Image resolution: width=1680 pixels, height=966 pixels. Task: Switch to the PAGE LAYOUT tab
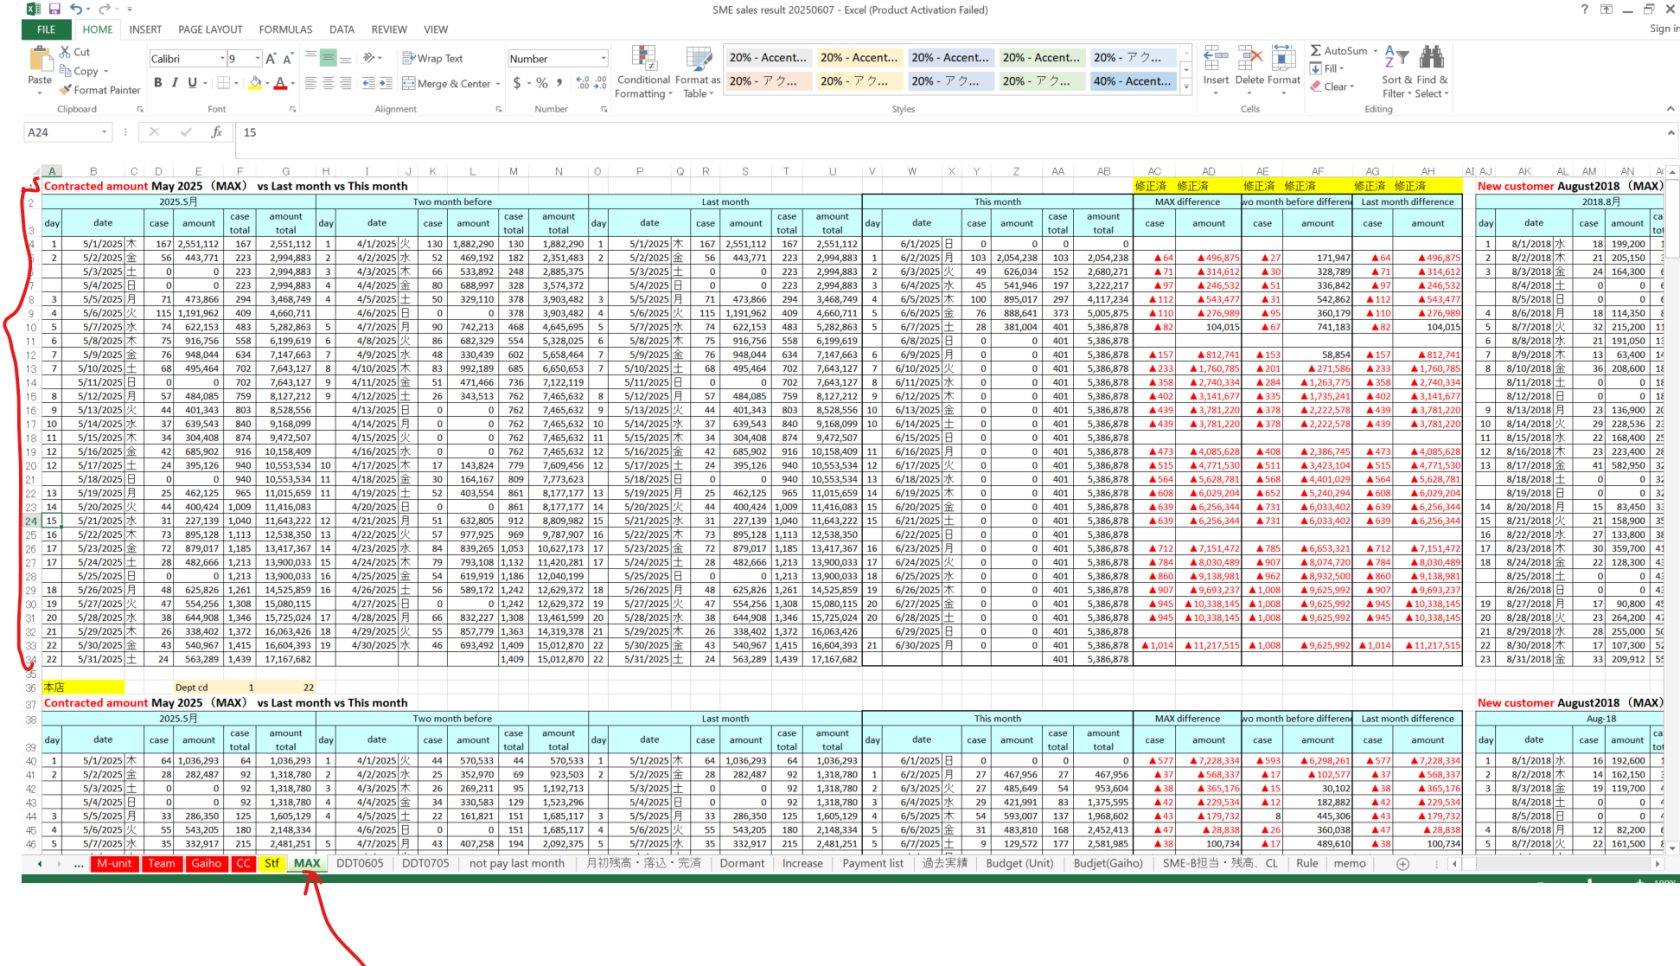[210, 30]
